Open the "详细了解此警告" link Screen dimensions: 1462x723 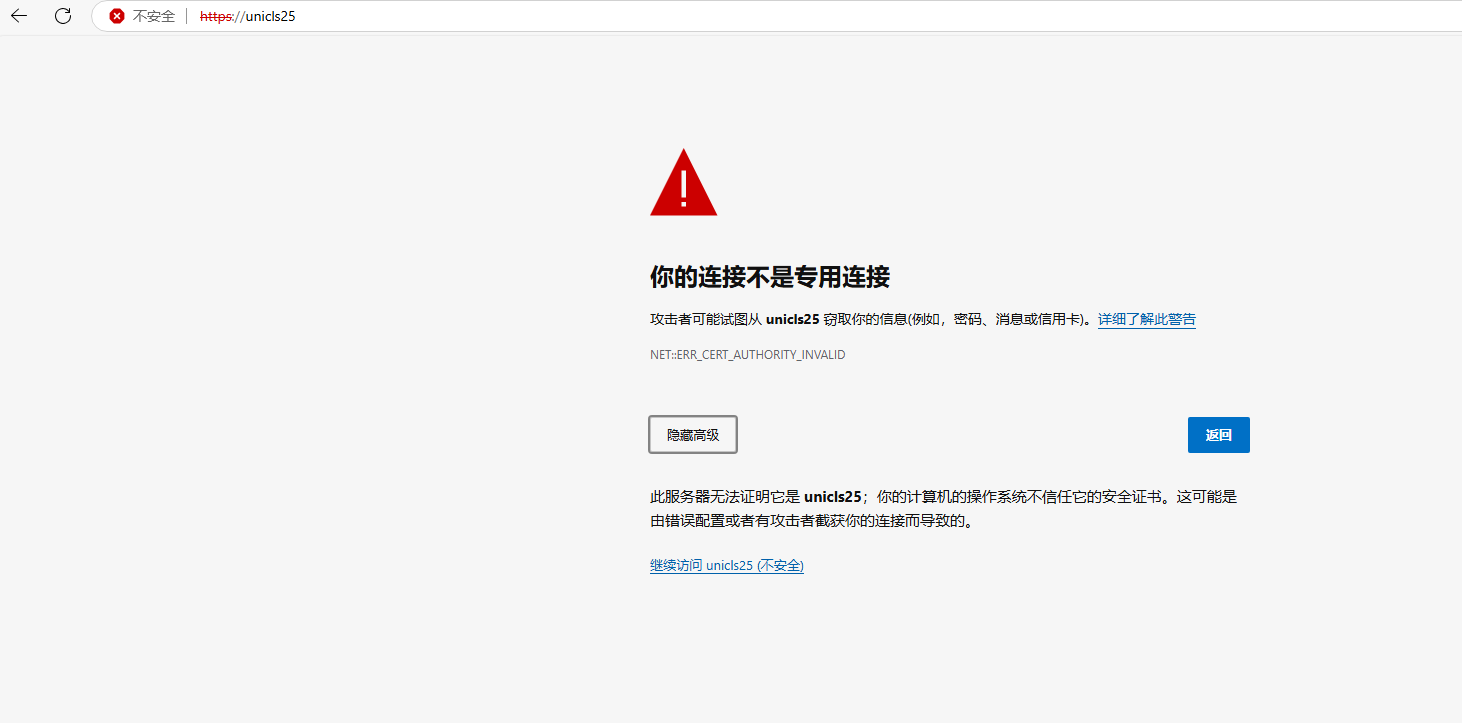pos(1146,320)
